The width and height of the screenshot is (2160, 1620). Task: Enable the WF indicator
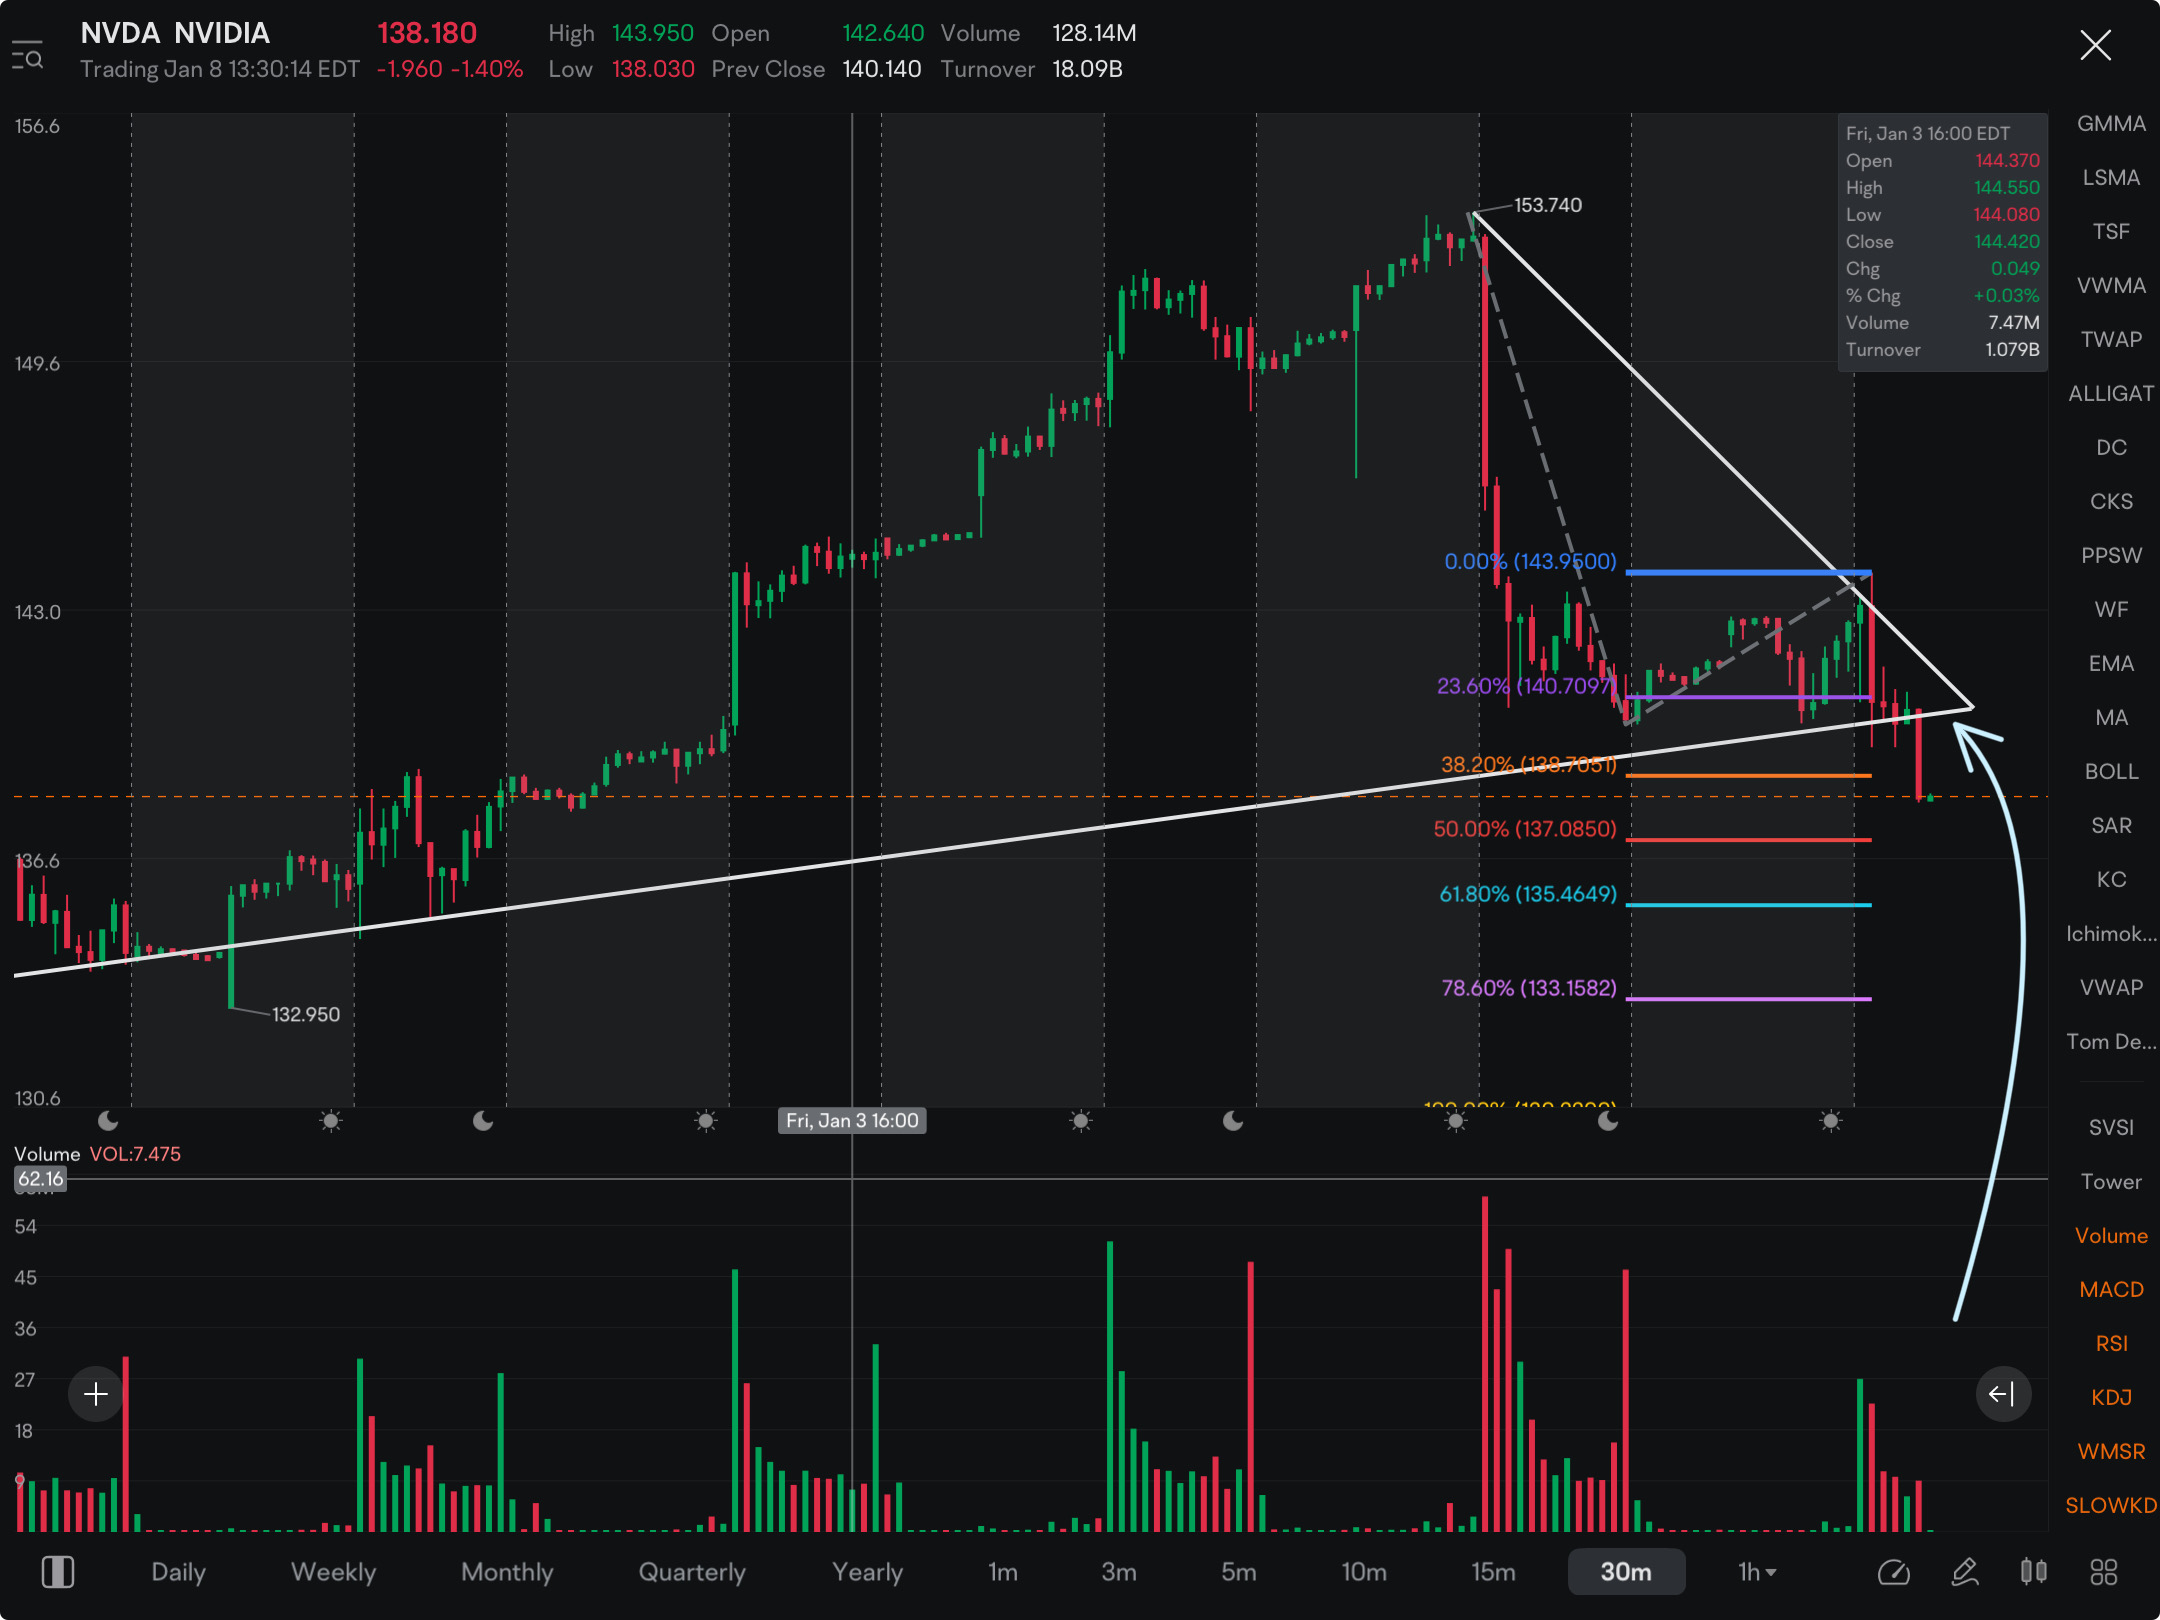tap(2111, 610)
